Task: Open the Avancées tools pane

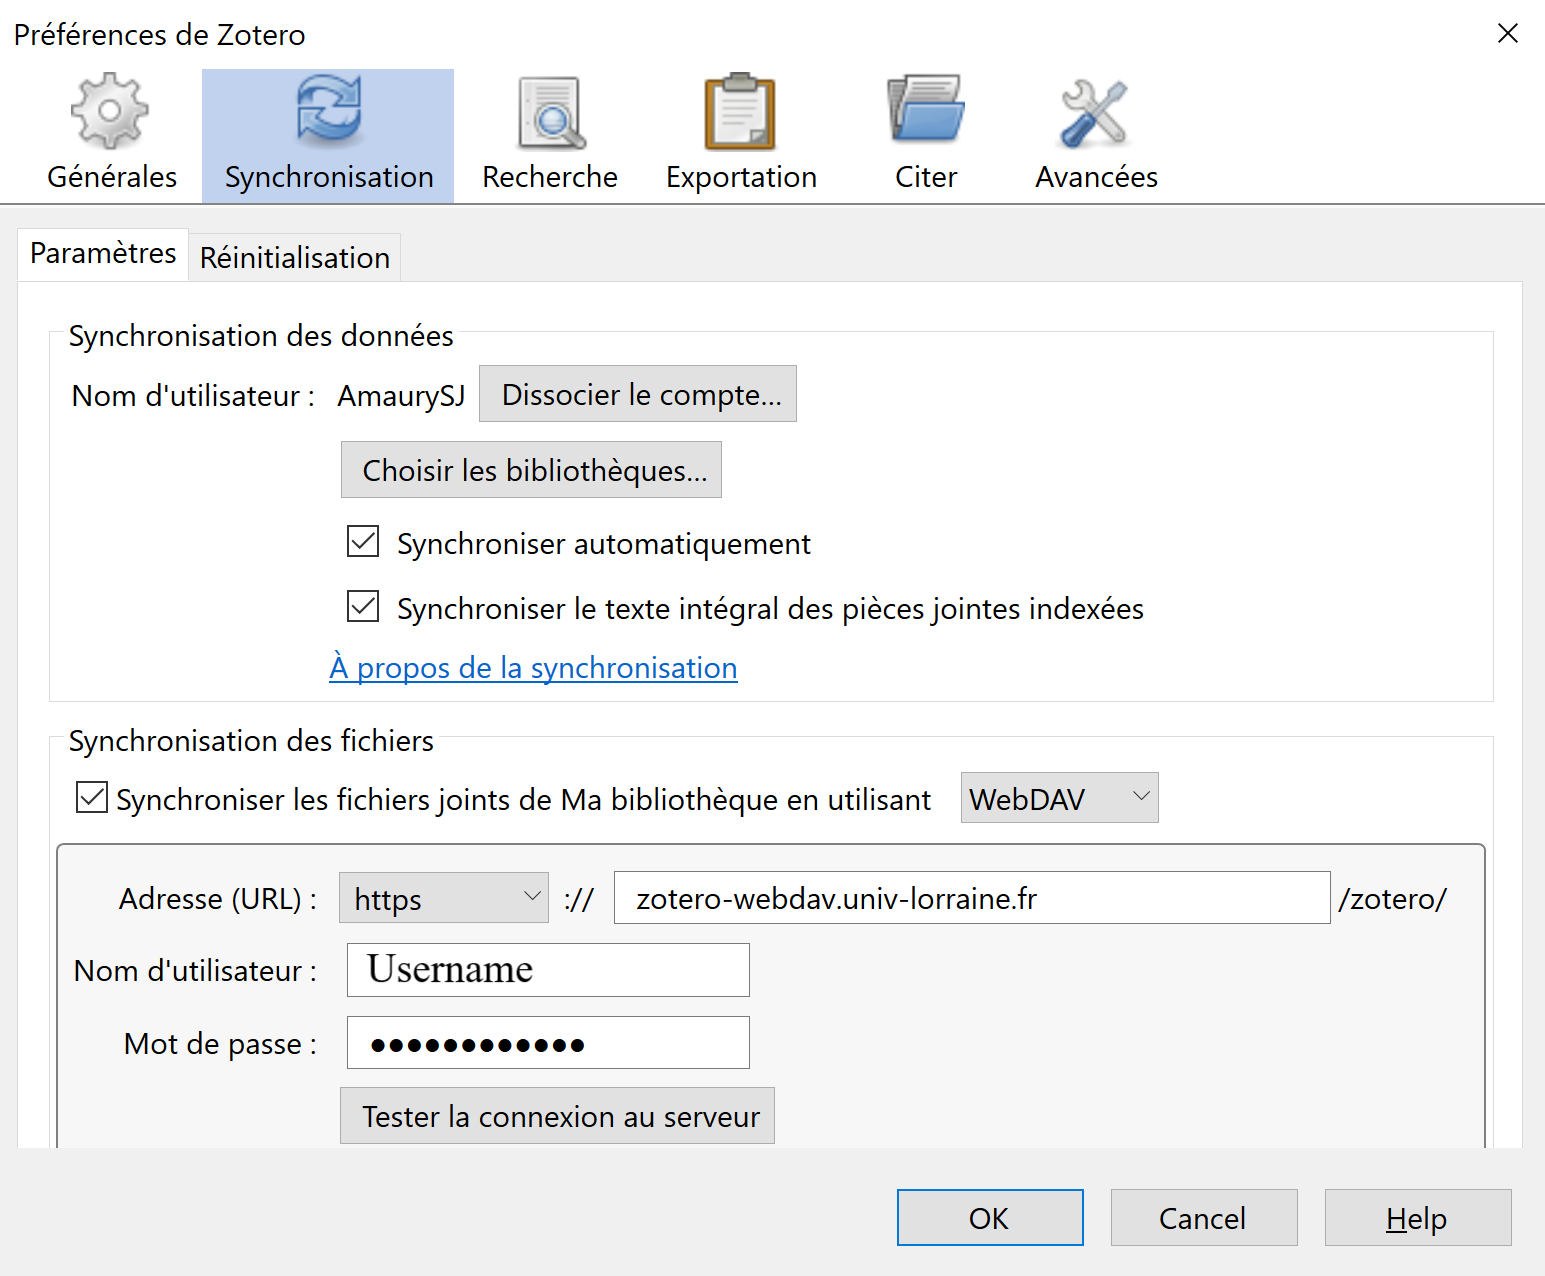Action: (x=1096, y=134)
